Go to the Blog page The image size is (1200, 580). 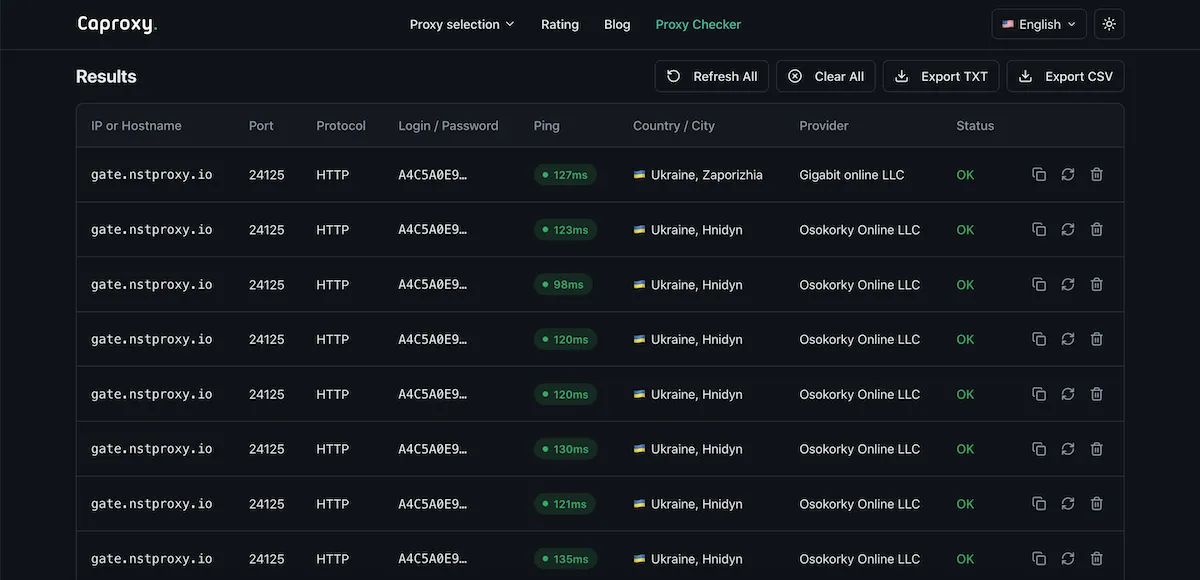[x=617, y=24]
